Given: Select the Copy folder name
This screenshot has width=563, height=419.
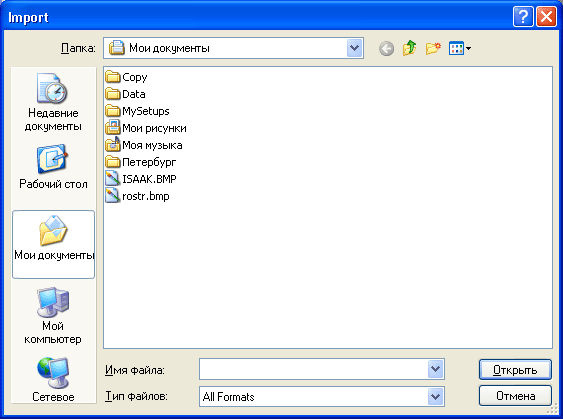Looking at the screenshot, I should pyautogui.click(x=135, y=77).
